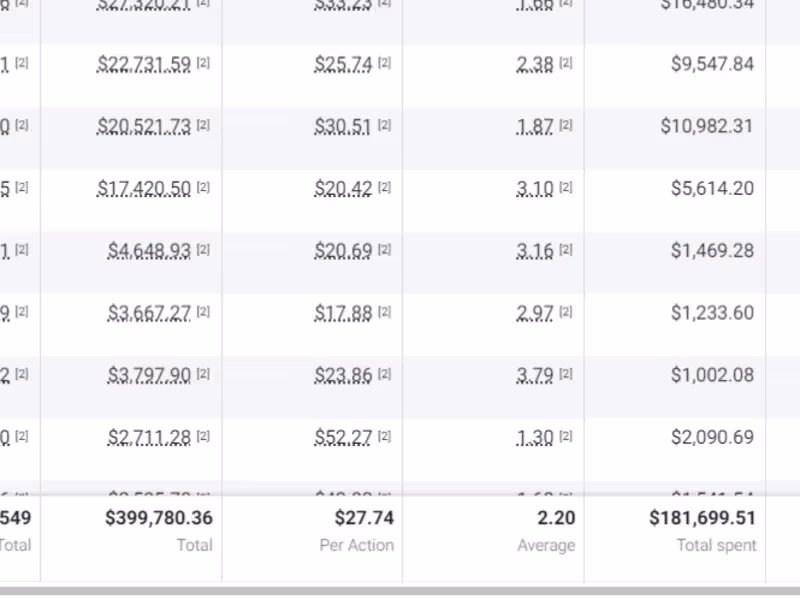
Task: Click the [2] marker beside 2.38
Action: tap(566, 63)
